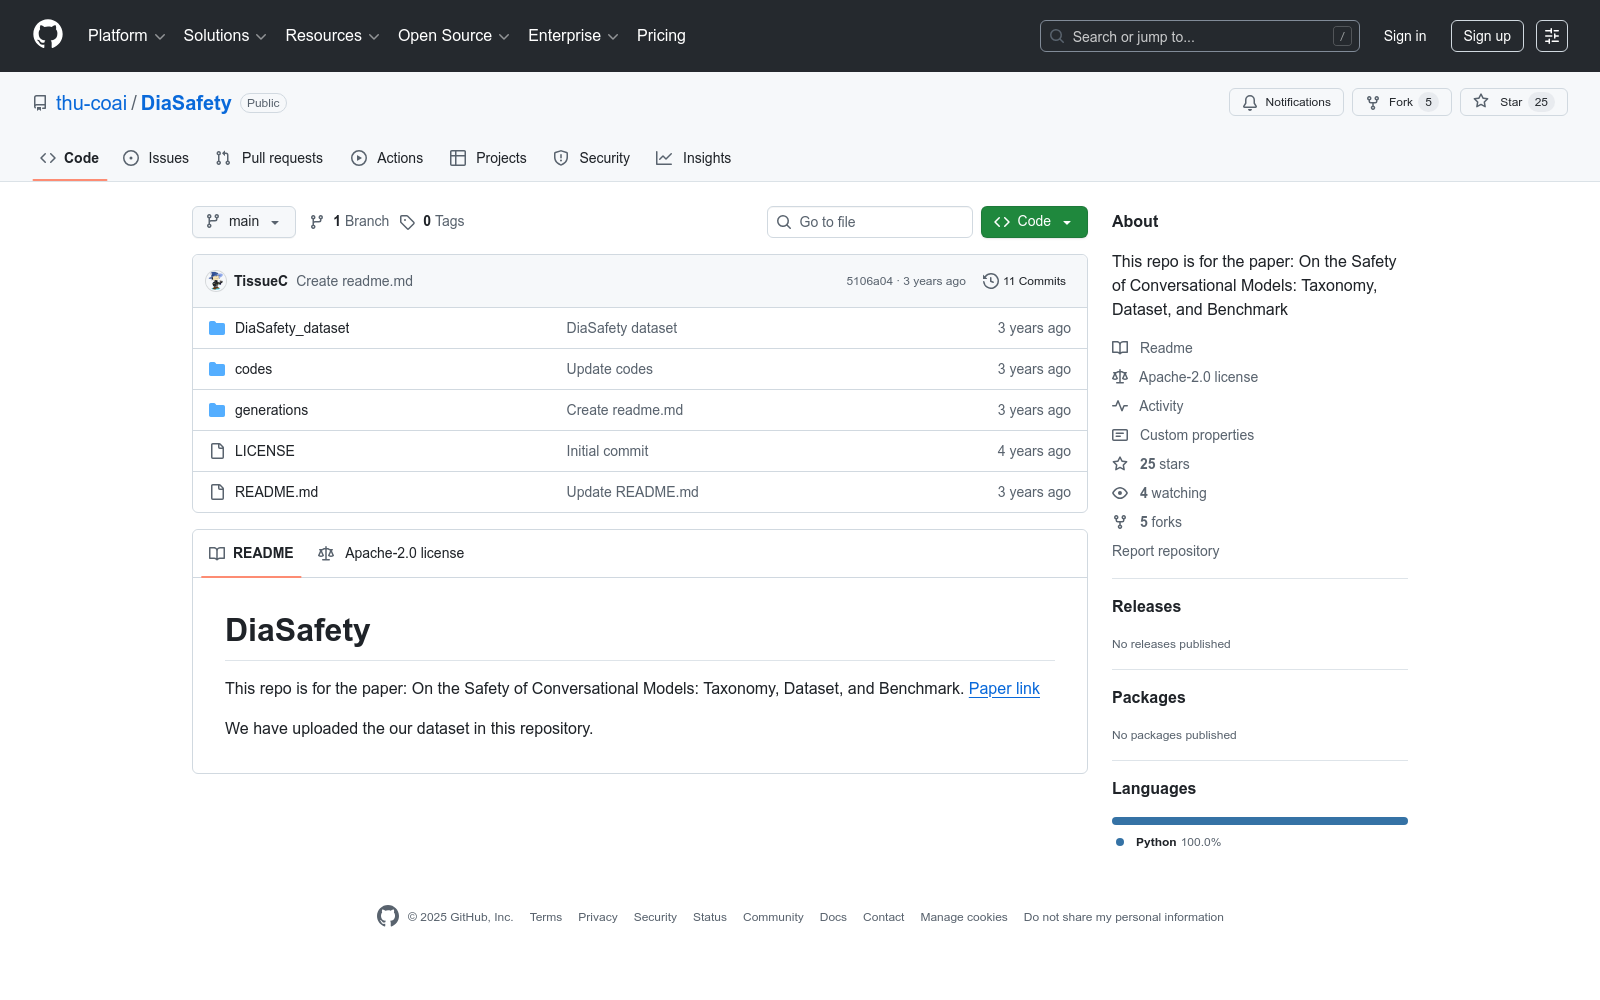Click the Sign in link
Screen dimensions: 1600x1000
click(1405, 36)
